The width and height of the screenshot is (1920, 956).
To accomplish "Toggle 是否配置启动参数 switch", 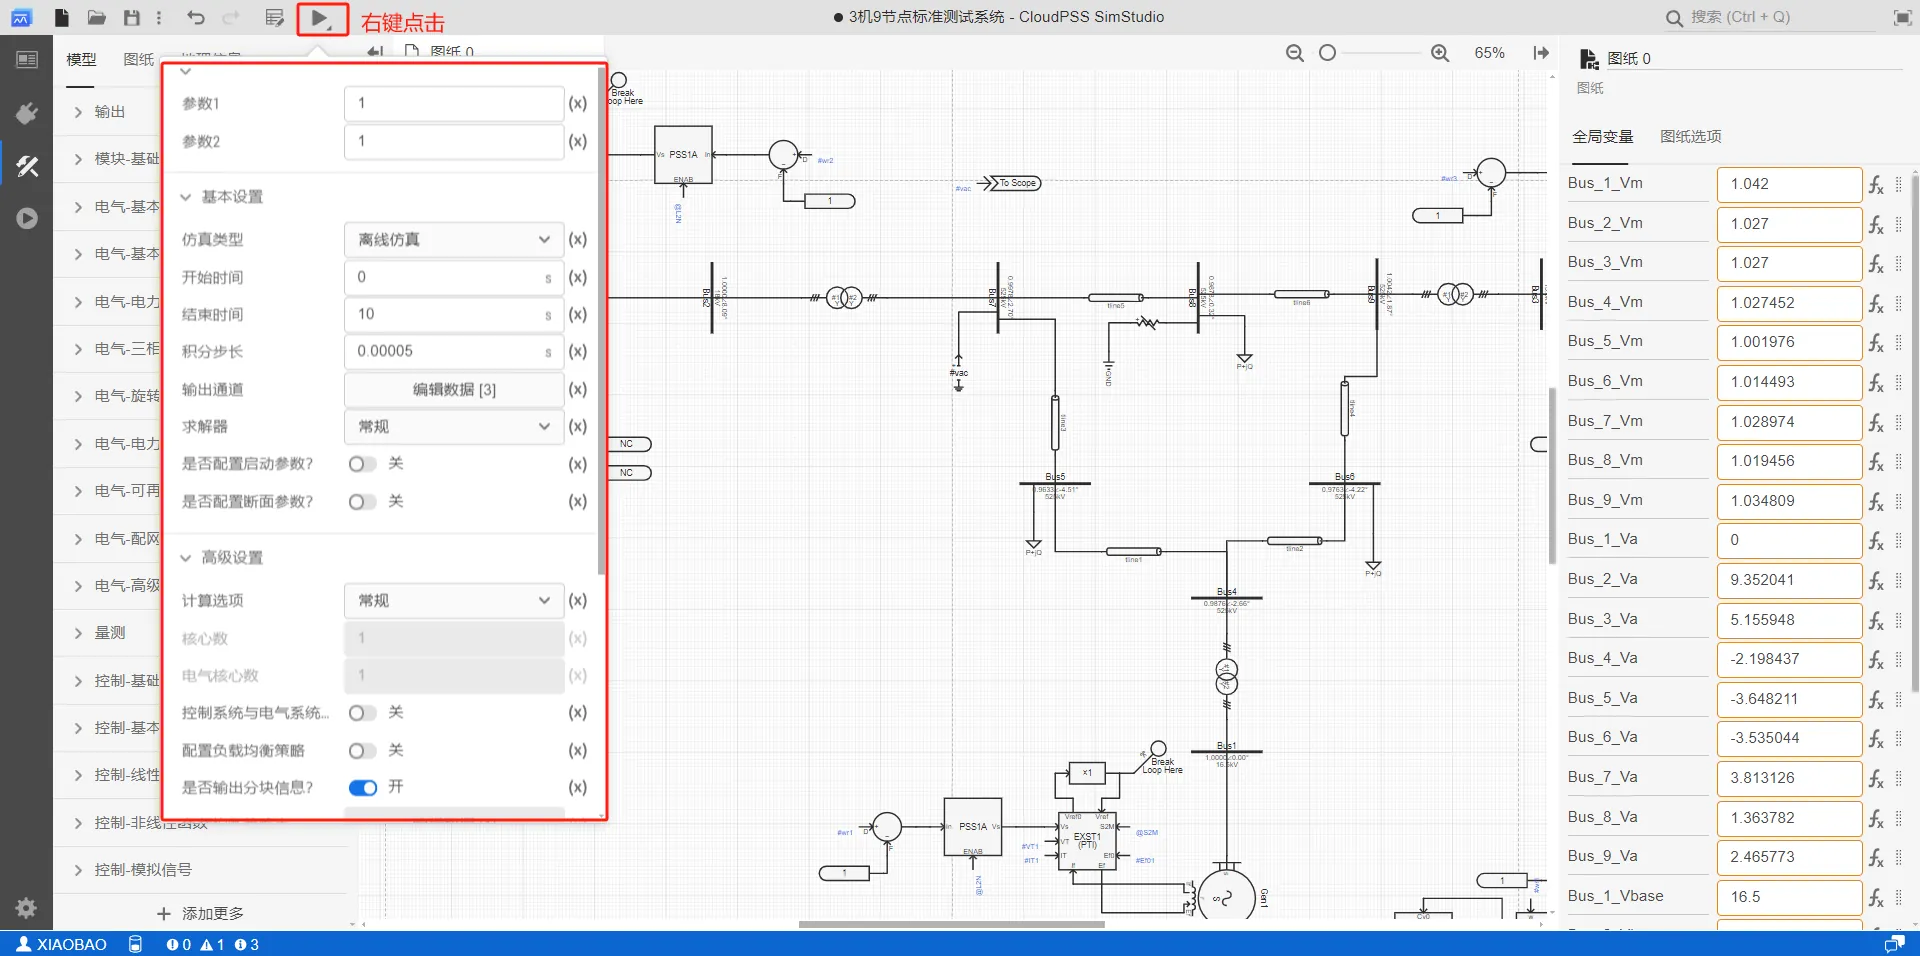I will coord(362,464).
